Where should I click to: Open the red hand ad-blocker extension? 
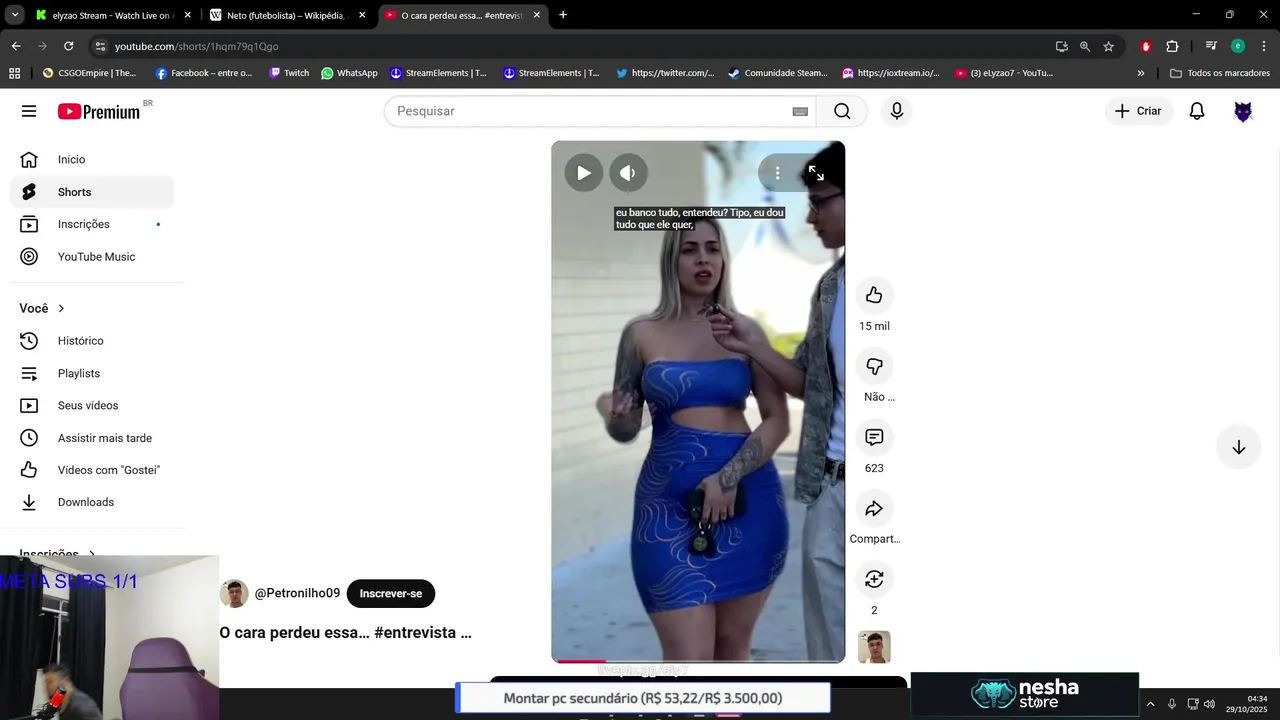click(x=1146, y=46)
